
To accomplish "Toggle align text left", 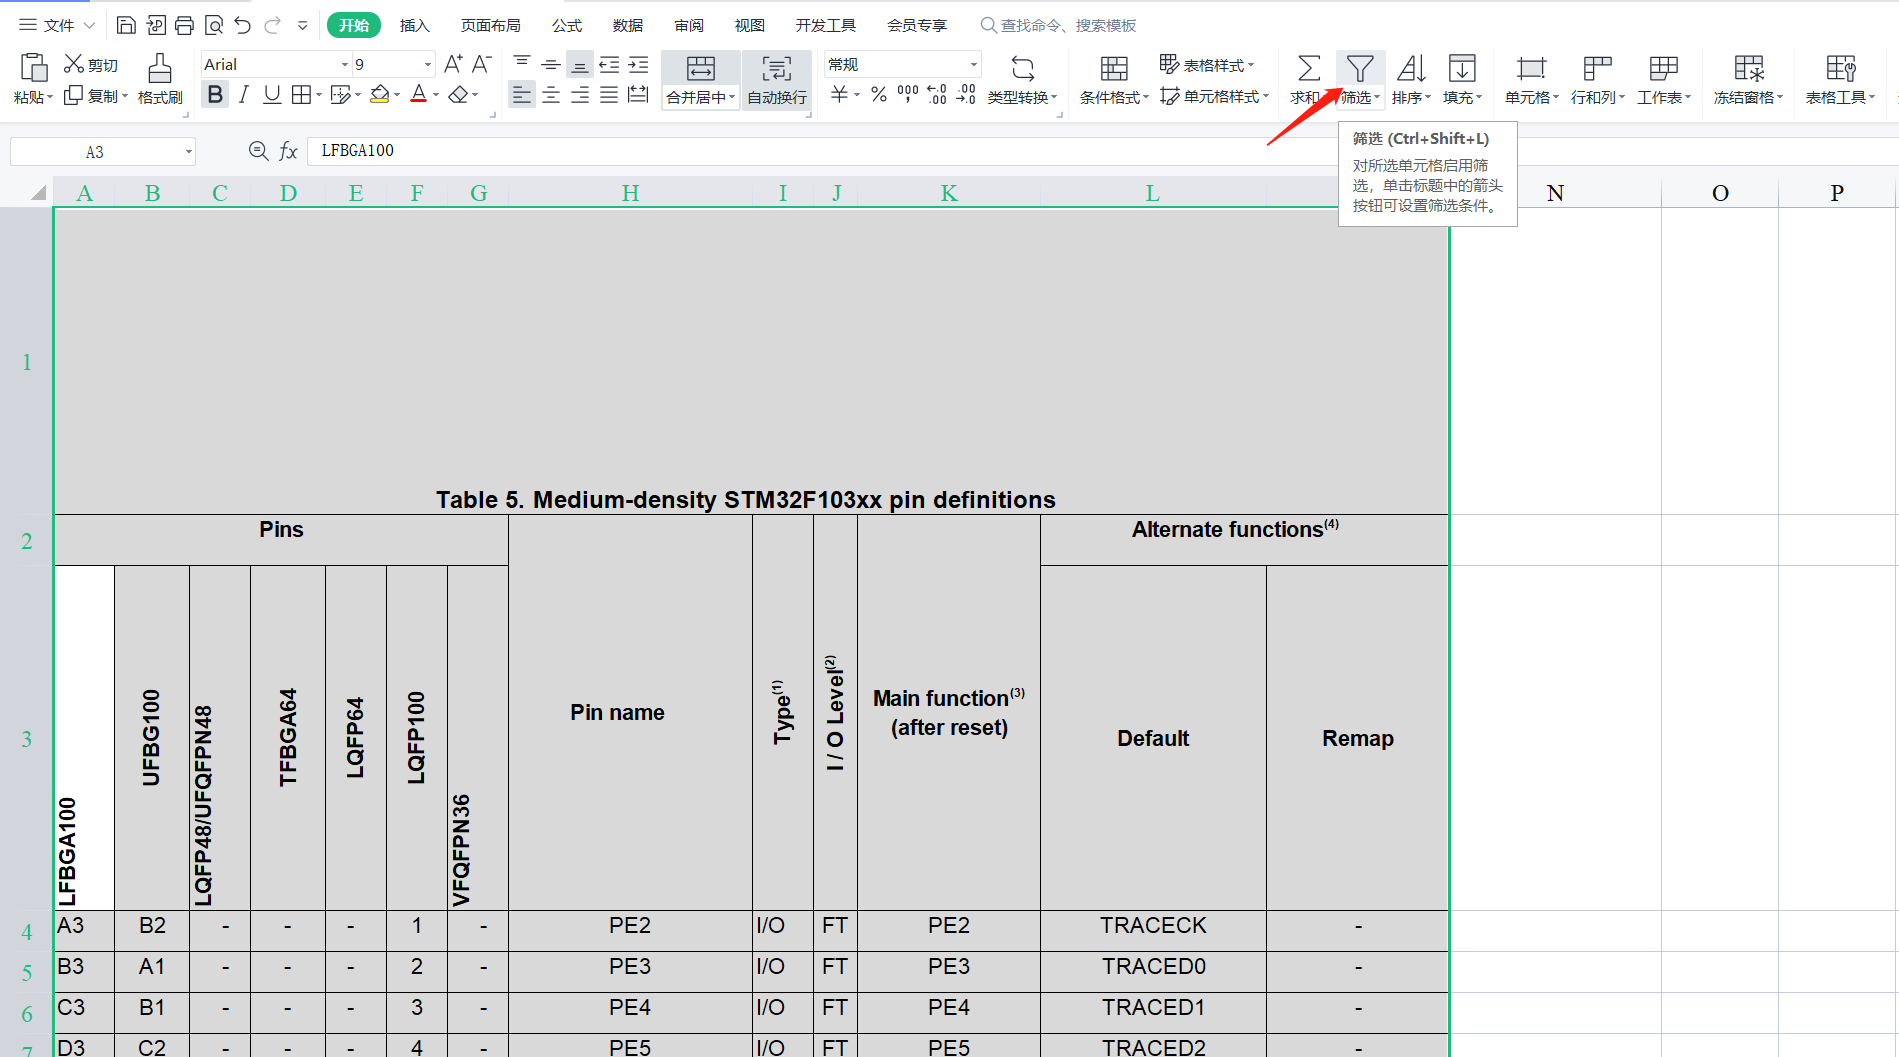I will click(x=522, y=94).
